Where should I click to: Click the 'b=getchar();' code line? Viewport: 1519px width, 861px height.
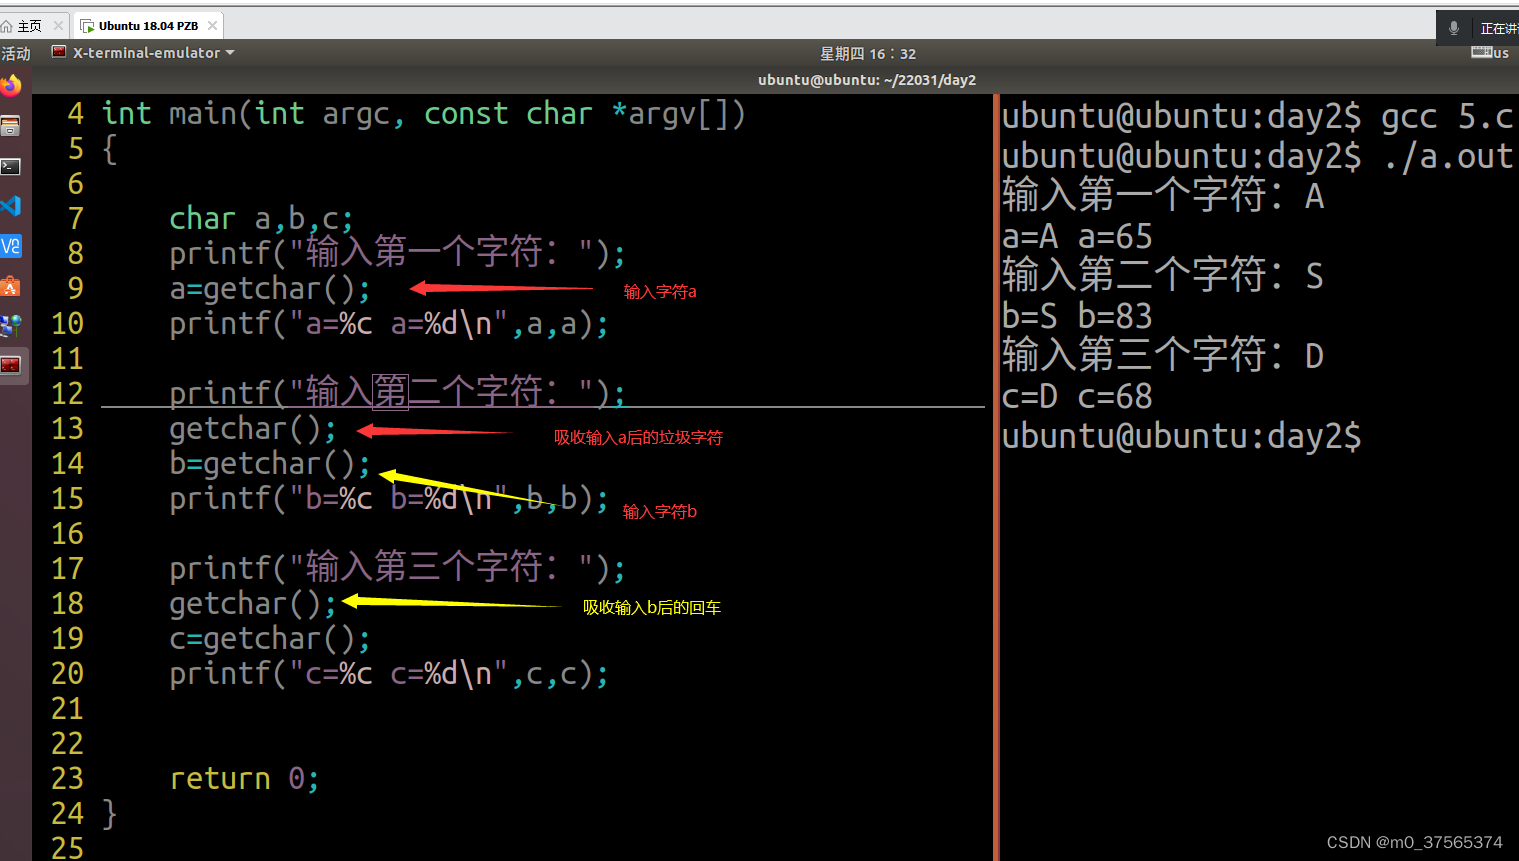tap(270, 464)
